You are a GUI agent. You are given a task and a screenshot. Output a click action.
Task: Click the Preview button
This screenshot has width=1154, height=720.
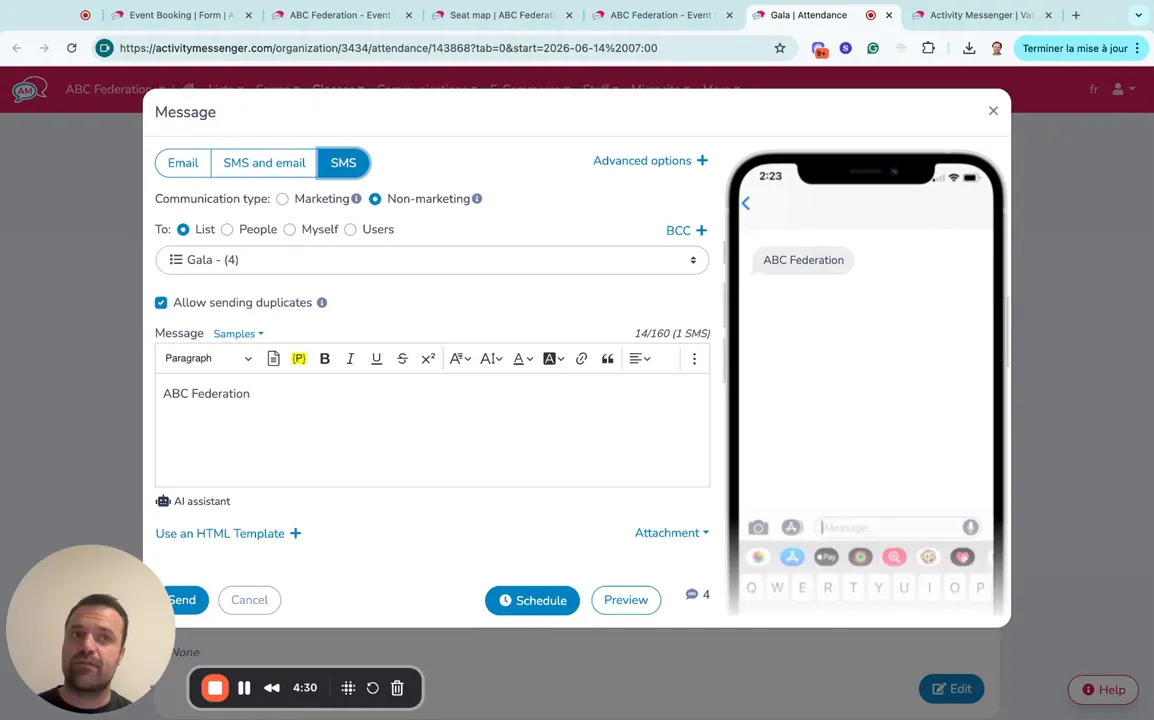tap(626, 600)
